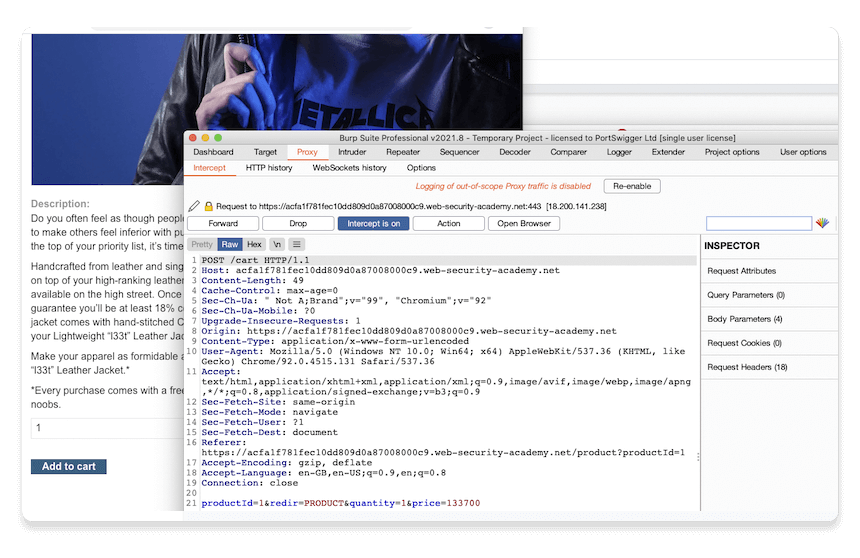Viewport: 860px width, 558px height.
Task: Open the Dashboard tab
Action: click(213, 152)
